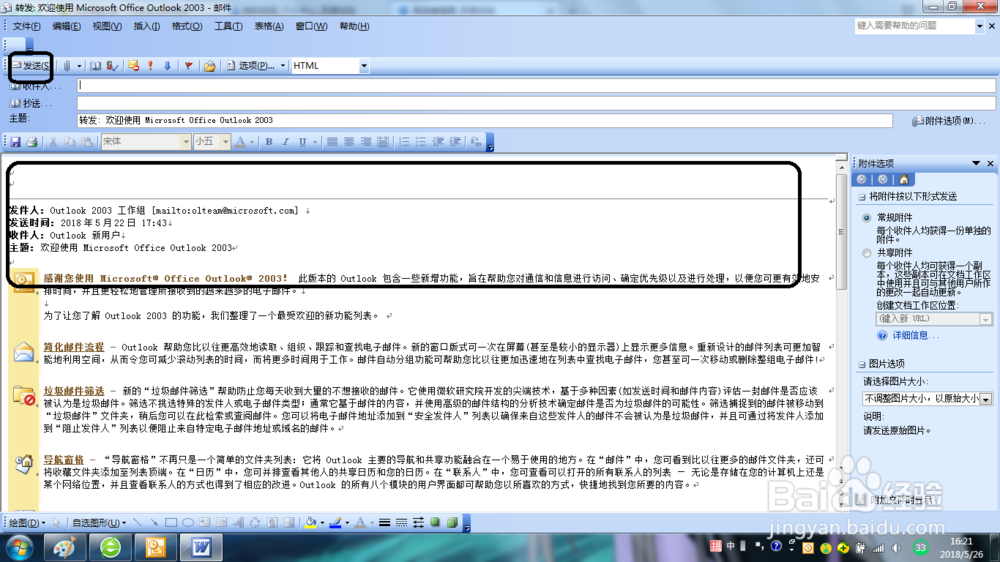Open the underline style dropdown arrow
1000x562 pixels.
[x=314, y=142]
